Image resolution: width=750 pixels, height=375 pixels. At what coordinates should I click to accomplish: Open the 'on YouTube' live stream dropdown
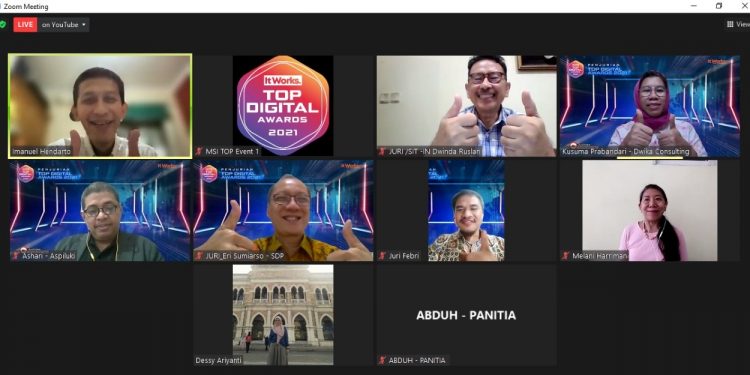coord(63,24)
